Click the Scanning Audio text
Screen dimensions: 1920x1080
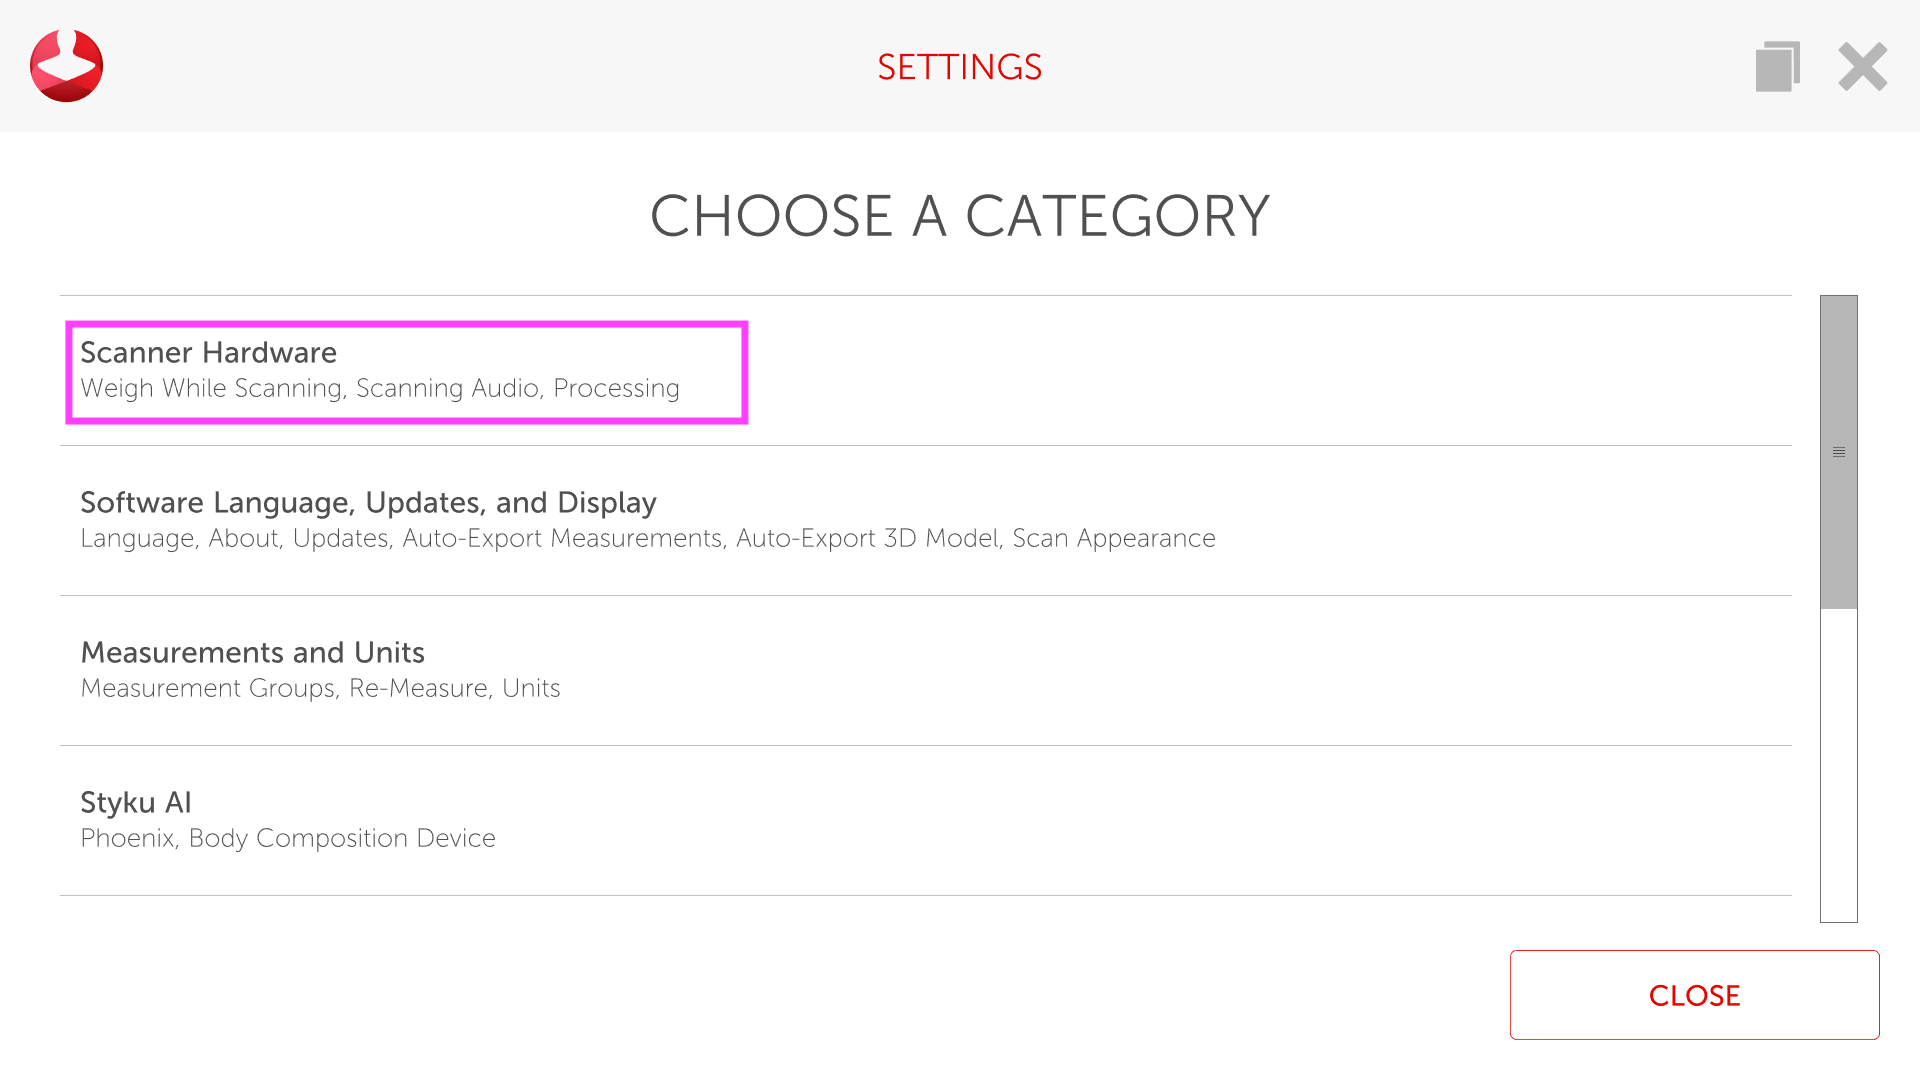point(447,389)
